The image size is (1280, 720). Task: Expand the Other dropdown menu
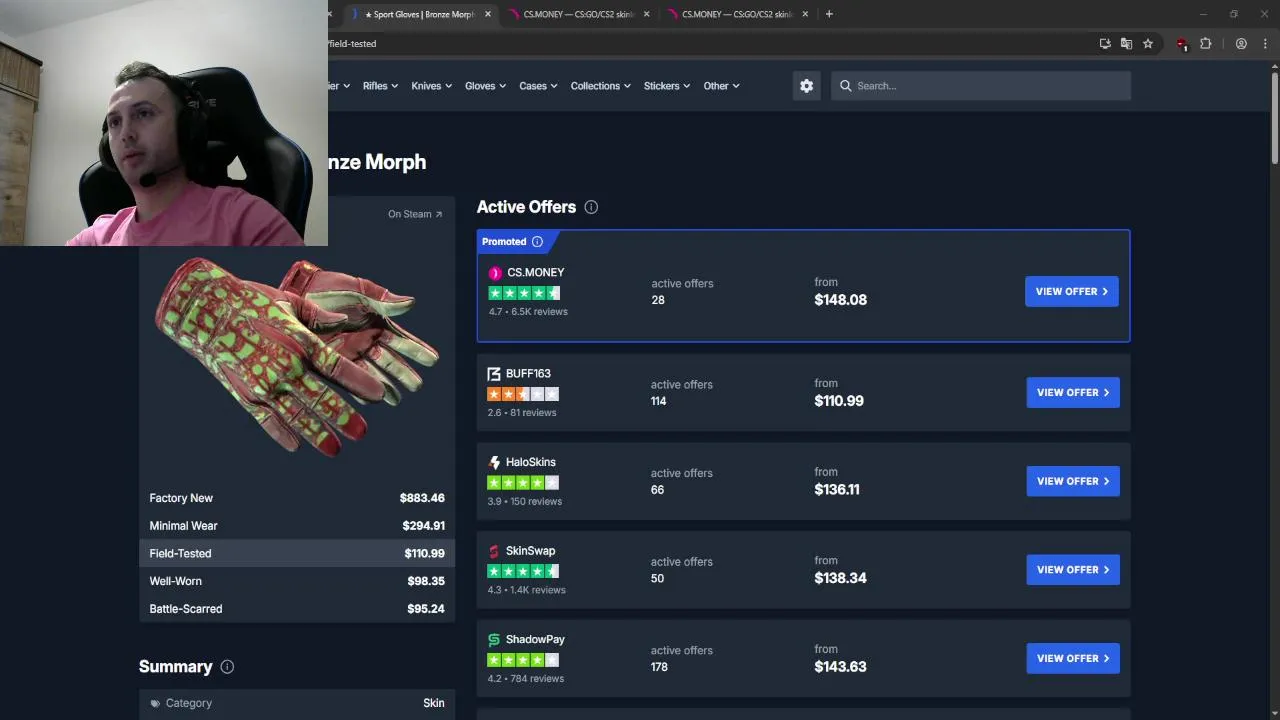[721, 86]
